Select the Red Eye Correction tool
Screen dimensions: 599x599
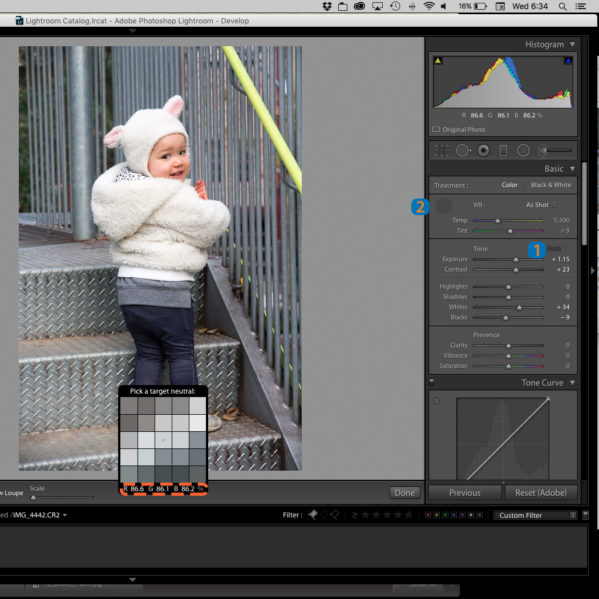(483, 151)
